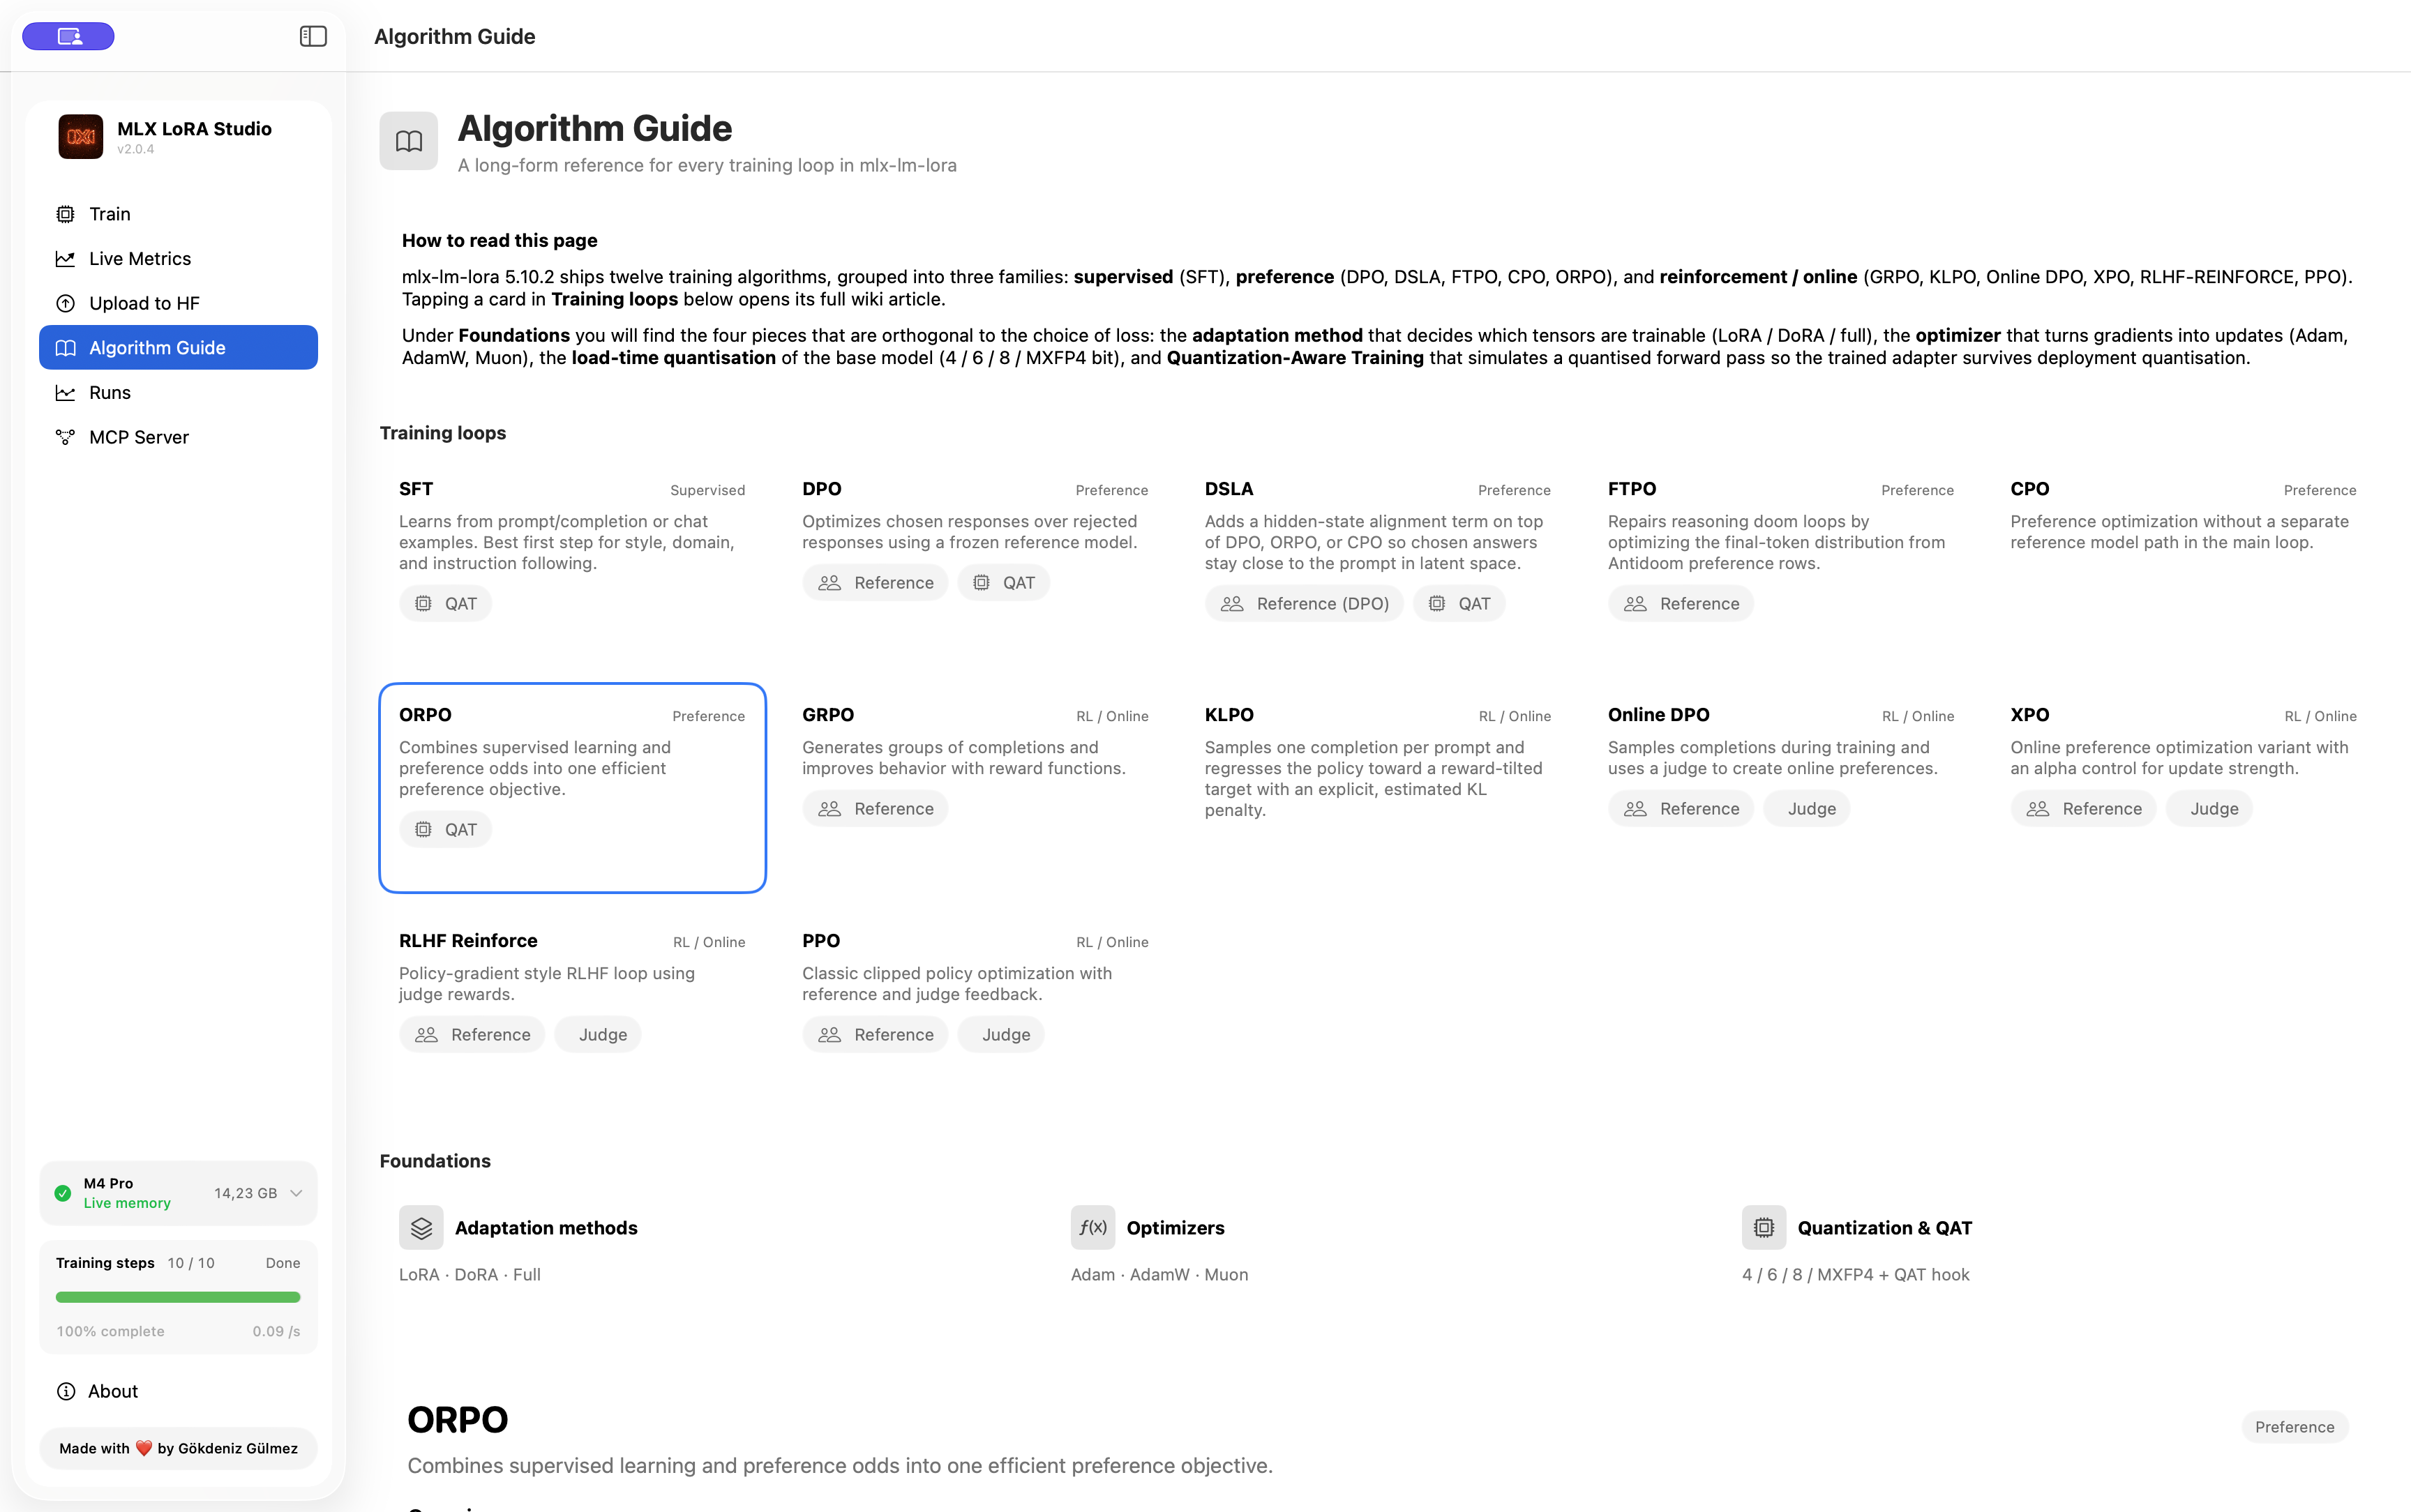This screenshot has width=2411, height=1512.
Task: Click the people icon in DPO Reference tag
Action: [x=829, y=583]
